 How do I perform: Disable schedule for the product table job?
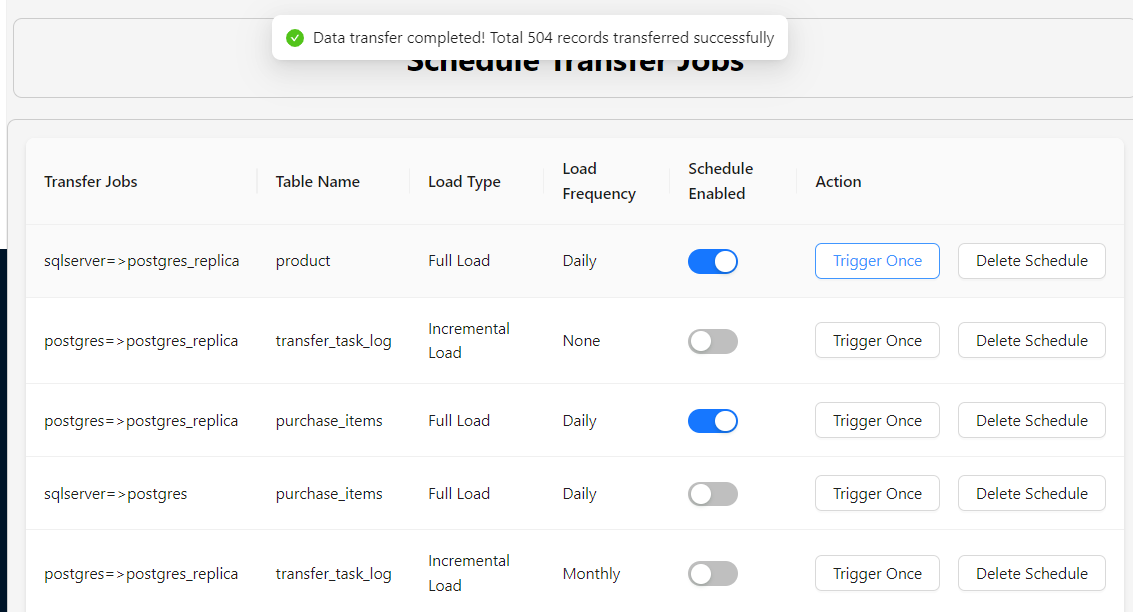(x=712, y=261)
